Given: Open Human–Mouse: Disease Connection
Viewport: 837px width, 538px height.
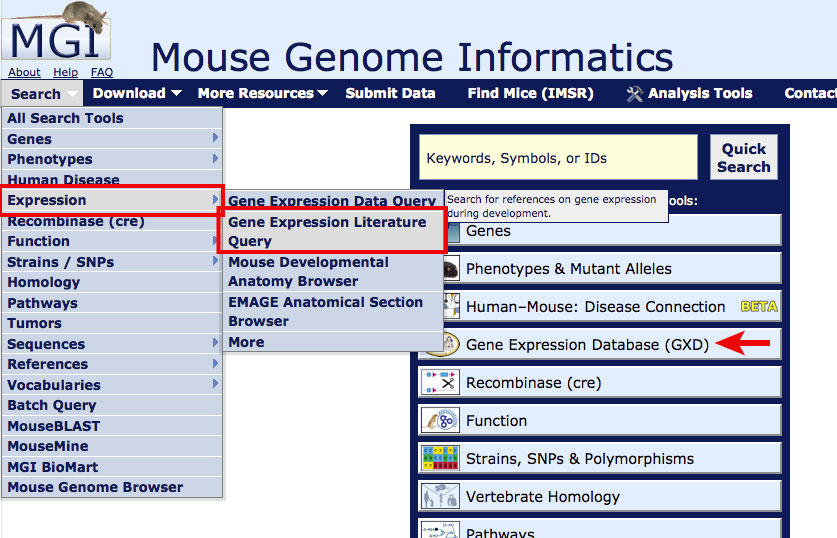Looking at the screenshot, I should tap(595, 307).
